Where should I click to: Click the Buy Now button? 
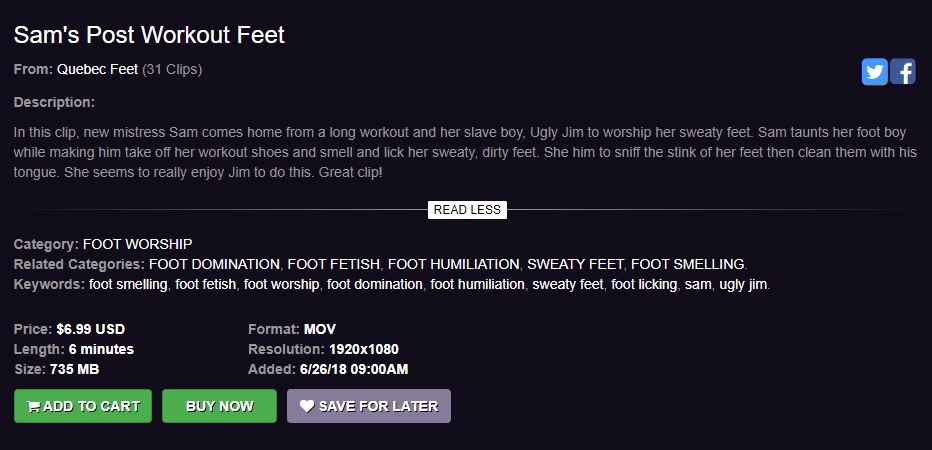coord(219,406)
